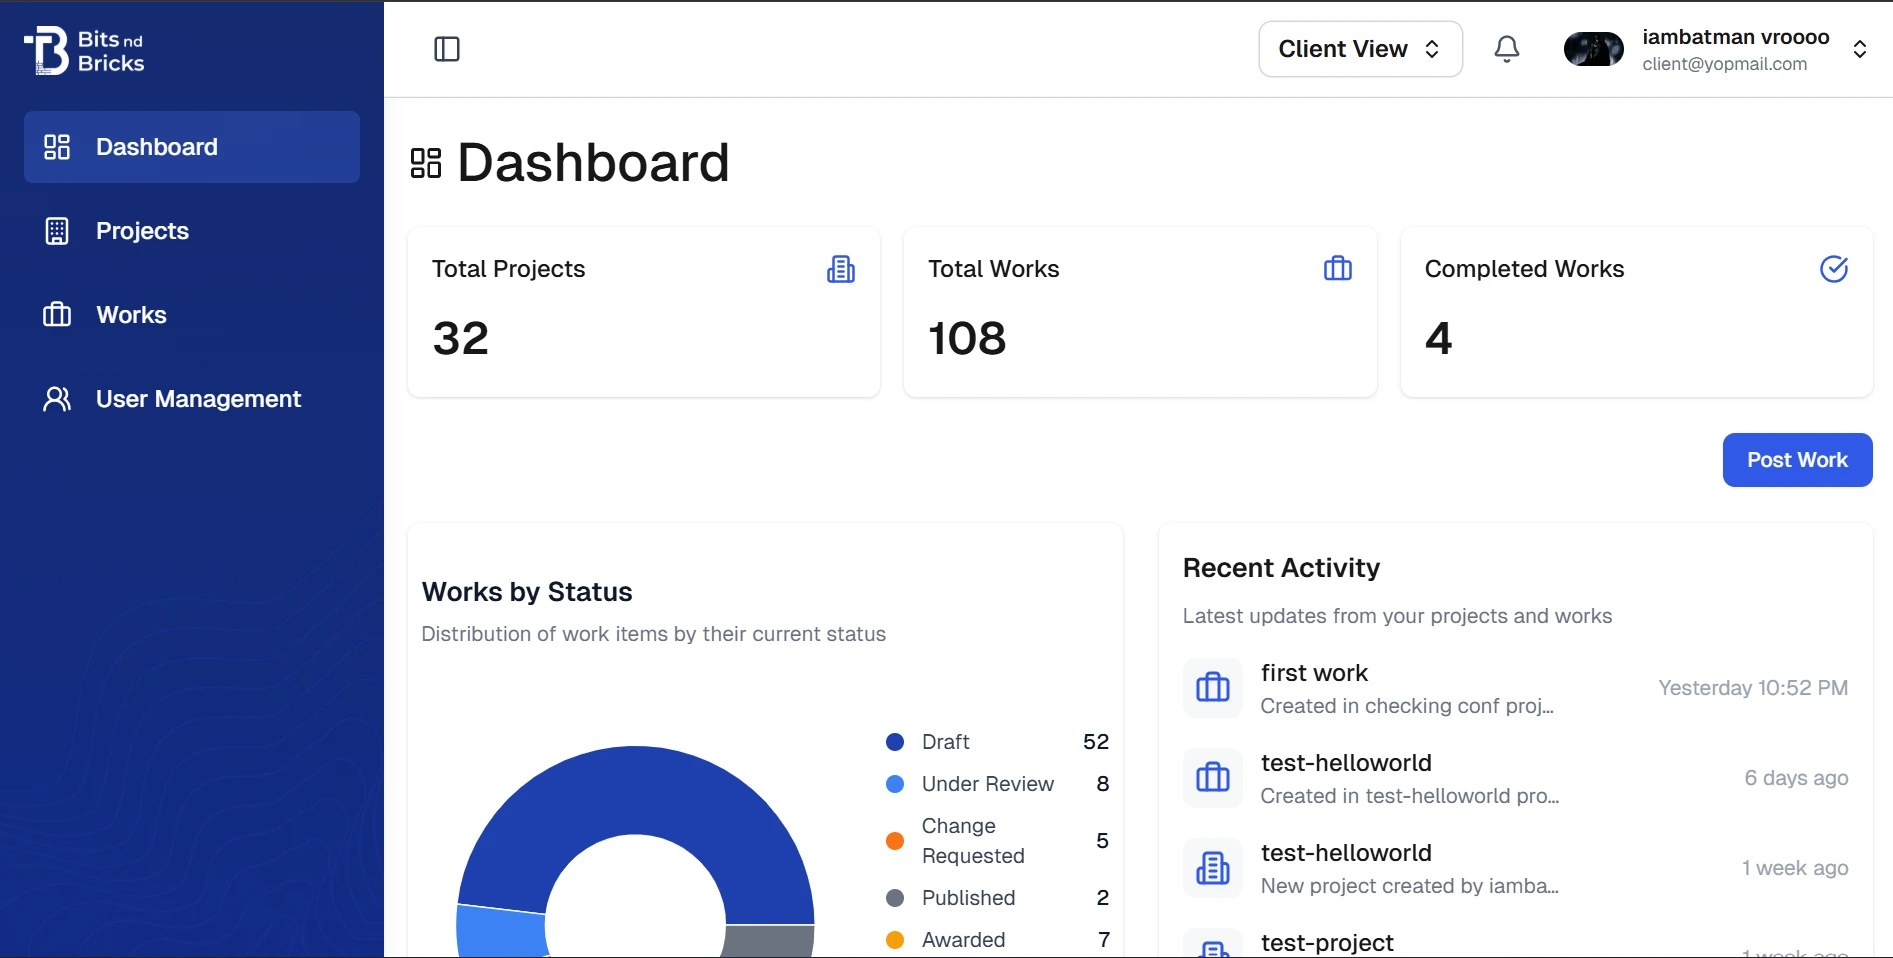Open the notifications bell
This screenshot has width=1893, height=958.
point(1506,49)
